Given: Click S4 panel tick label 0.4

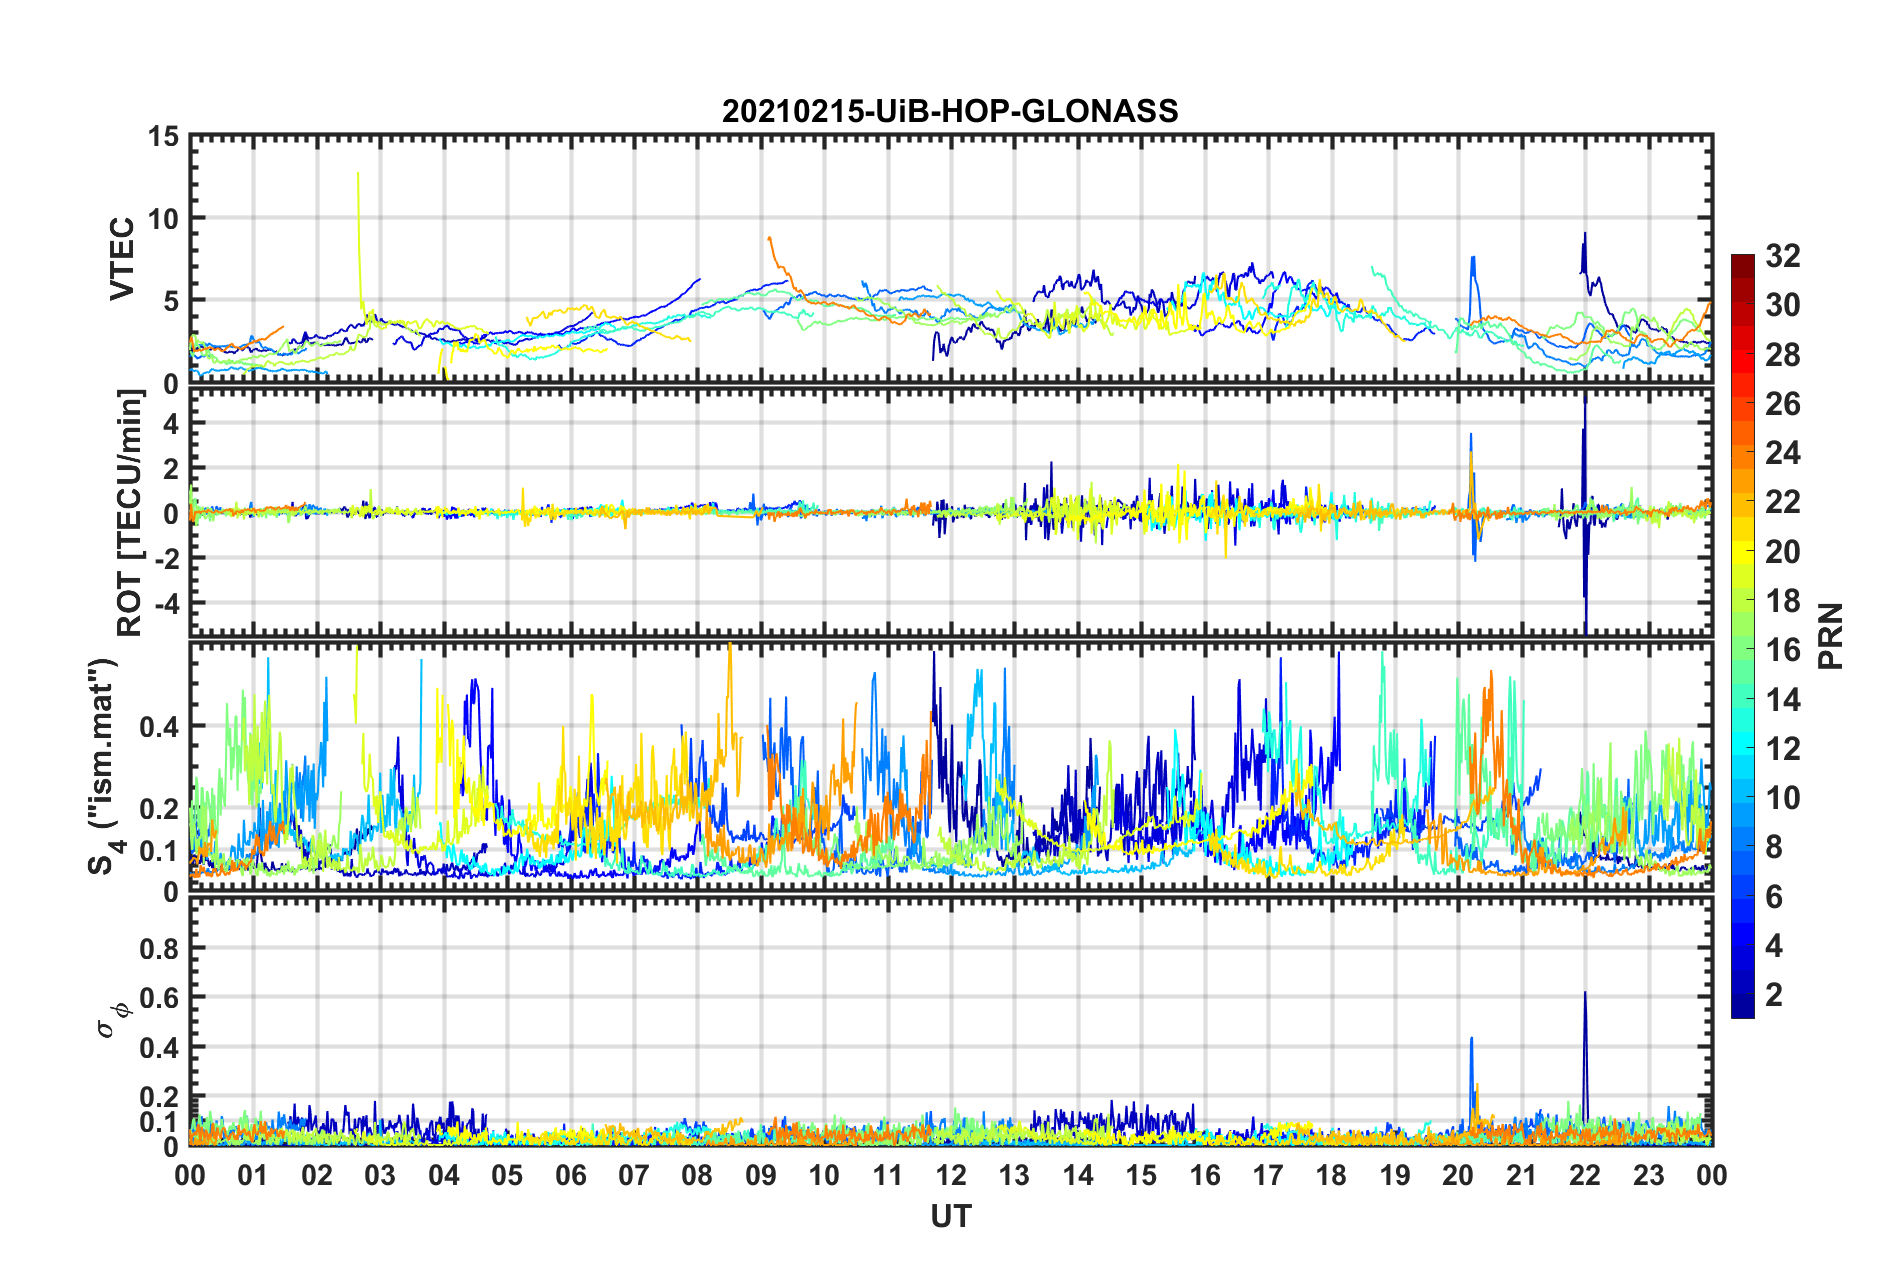Looking at the screenshot, I should (x=159, y=727).
